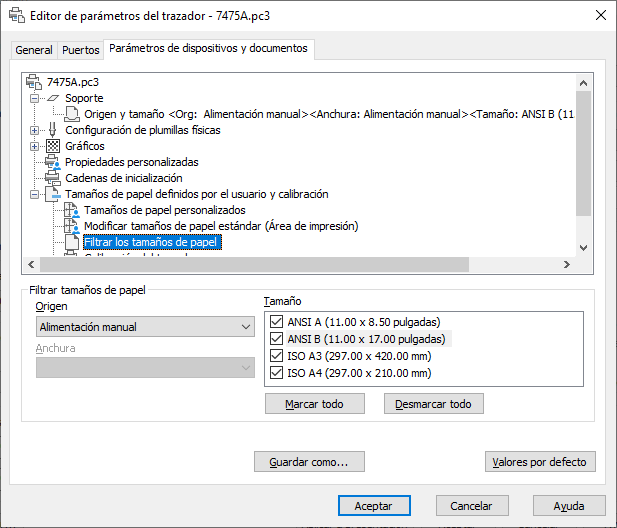Screen dimensions: 617x528
Task: Select Tamaños de papel personalizados tree item
Action: pos(164,210)
